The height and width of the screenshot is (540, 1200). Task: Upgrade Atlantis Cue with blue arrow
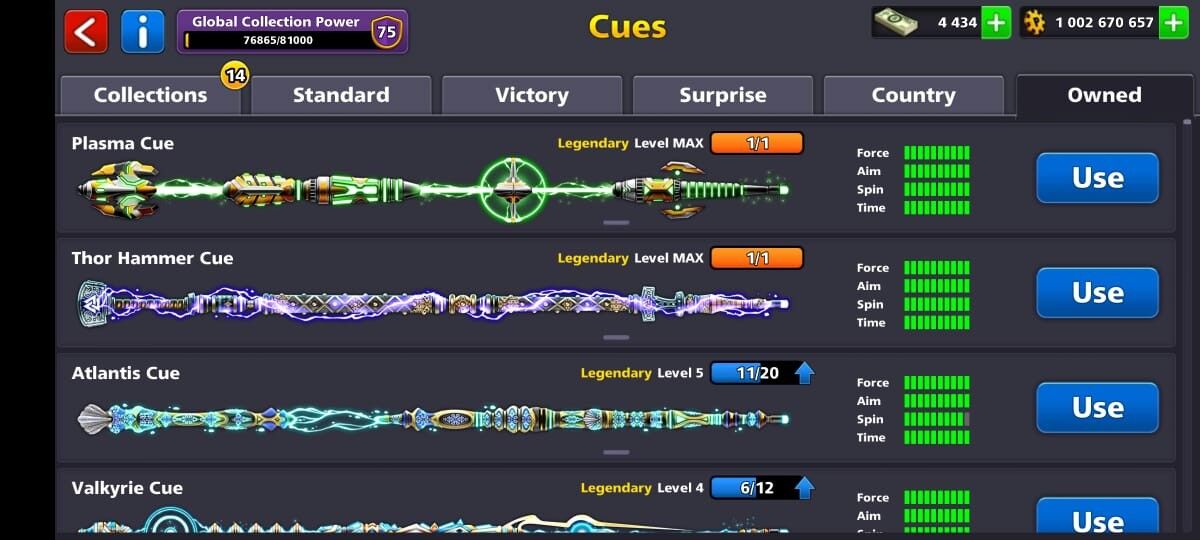pos(804,373)
